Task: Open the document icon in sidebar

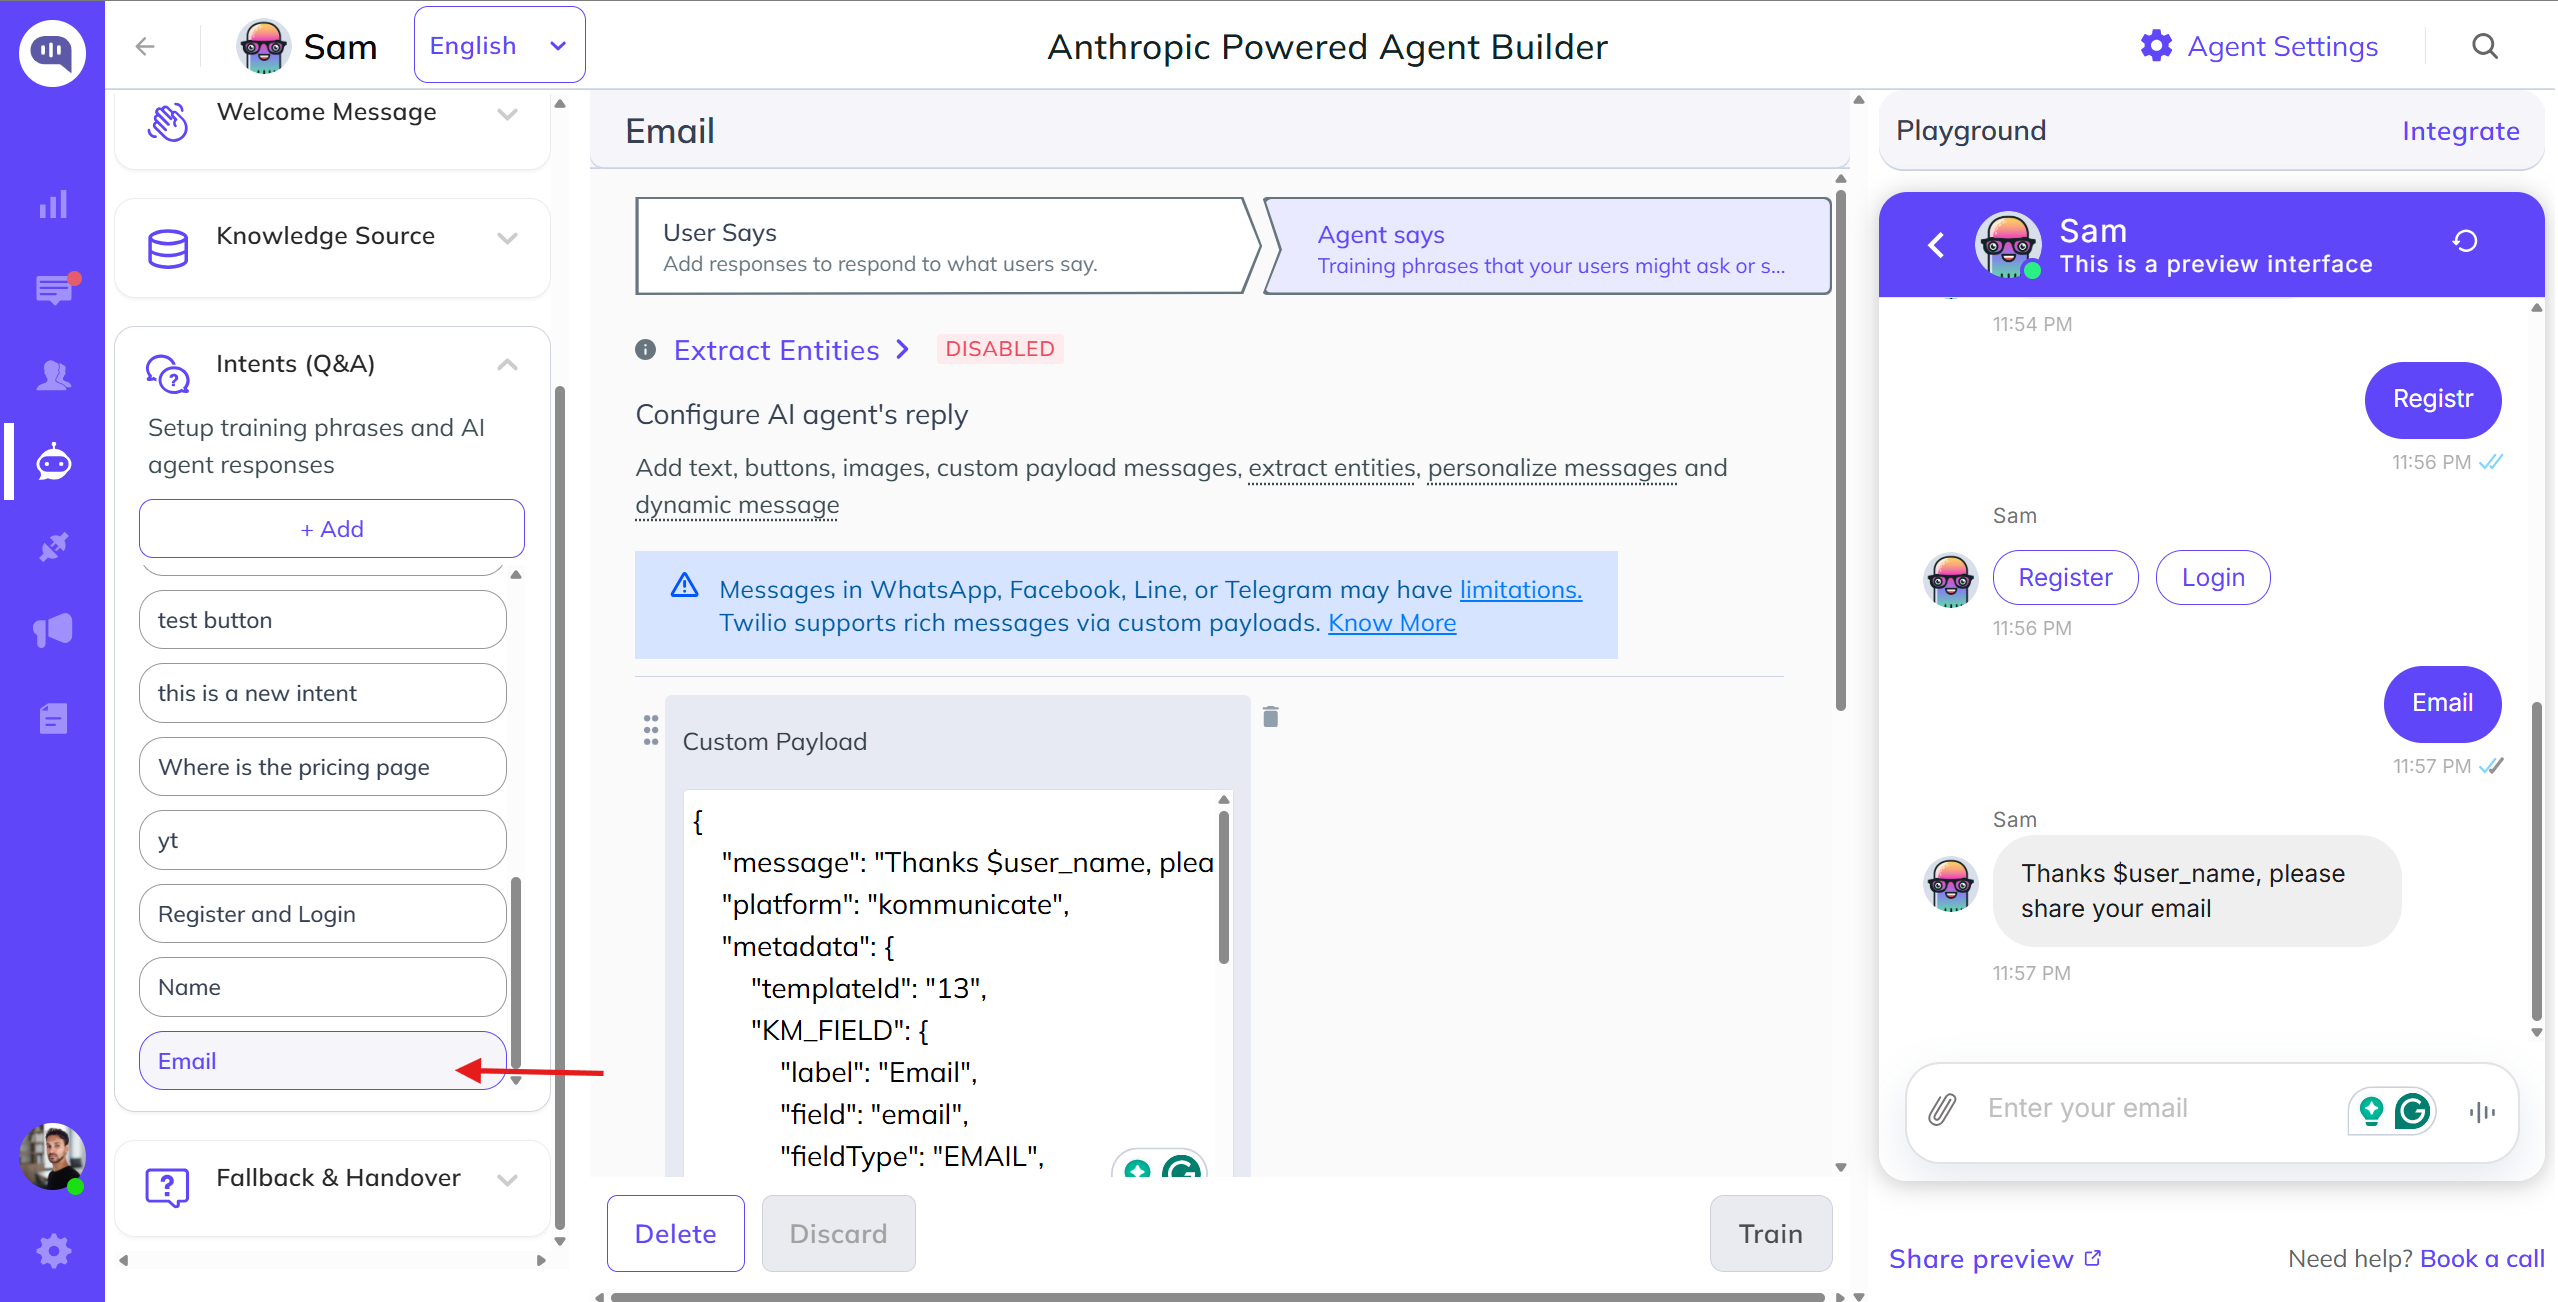Action: [53, 718]
